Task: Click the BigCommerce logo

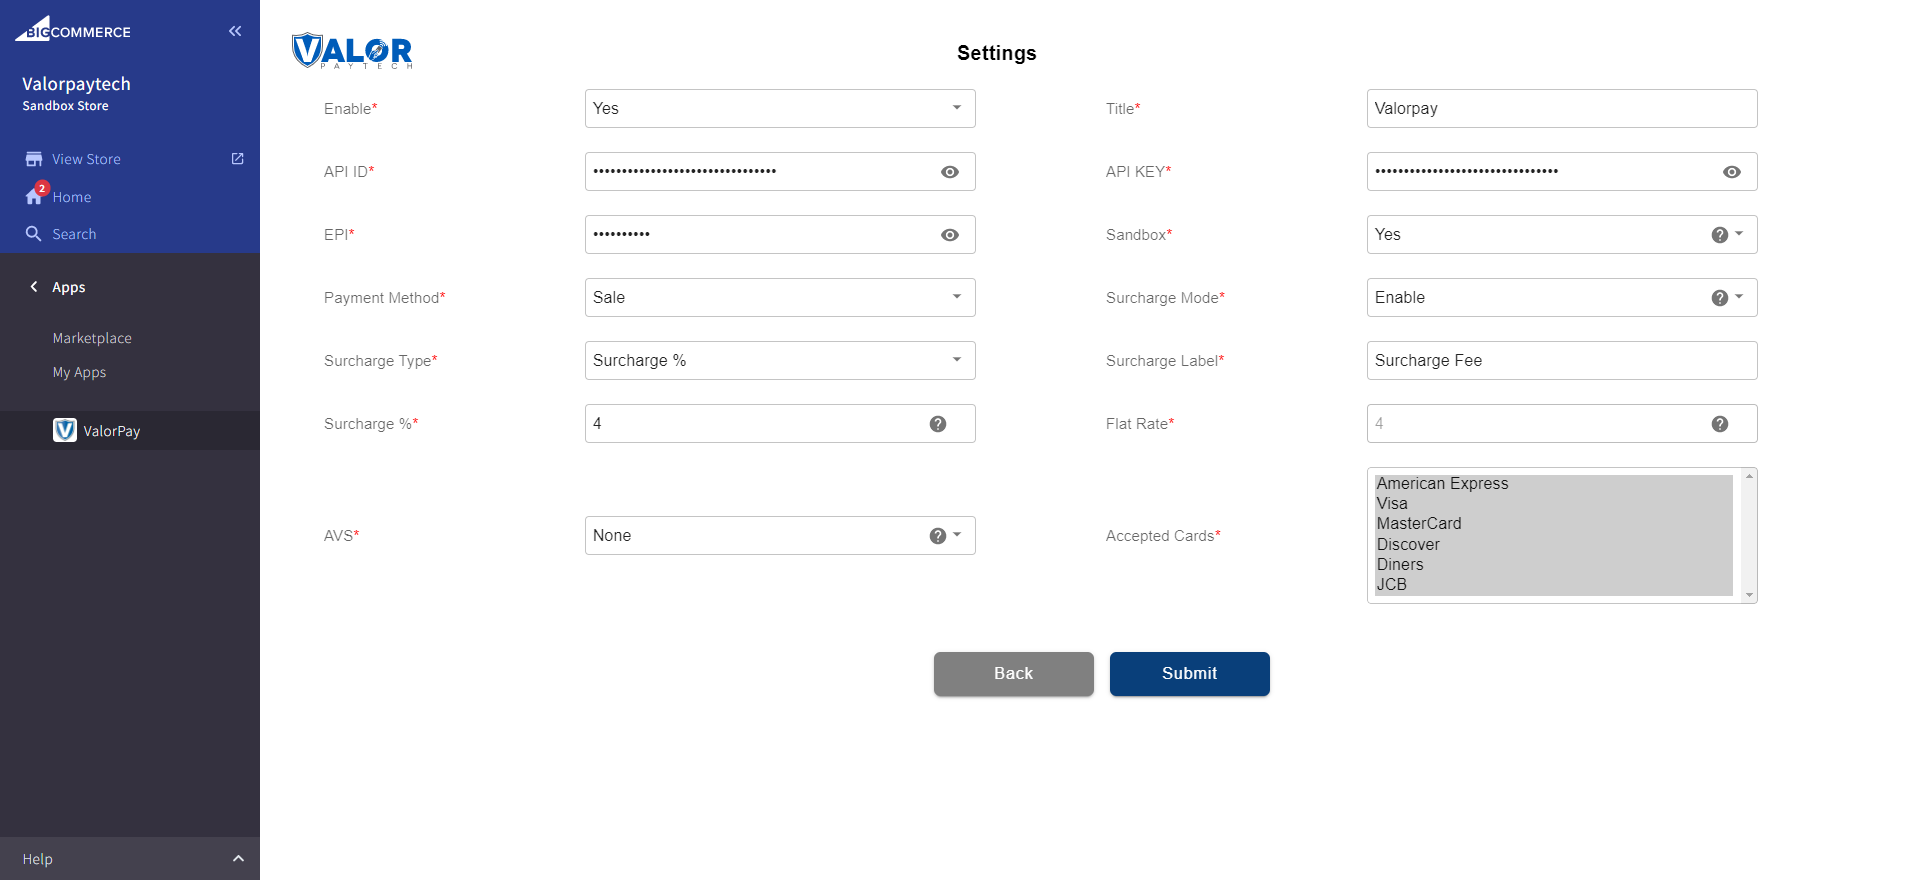Action: coord(73,29)
